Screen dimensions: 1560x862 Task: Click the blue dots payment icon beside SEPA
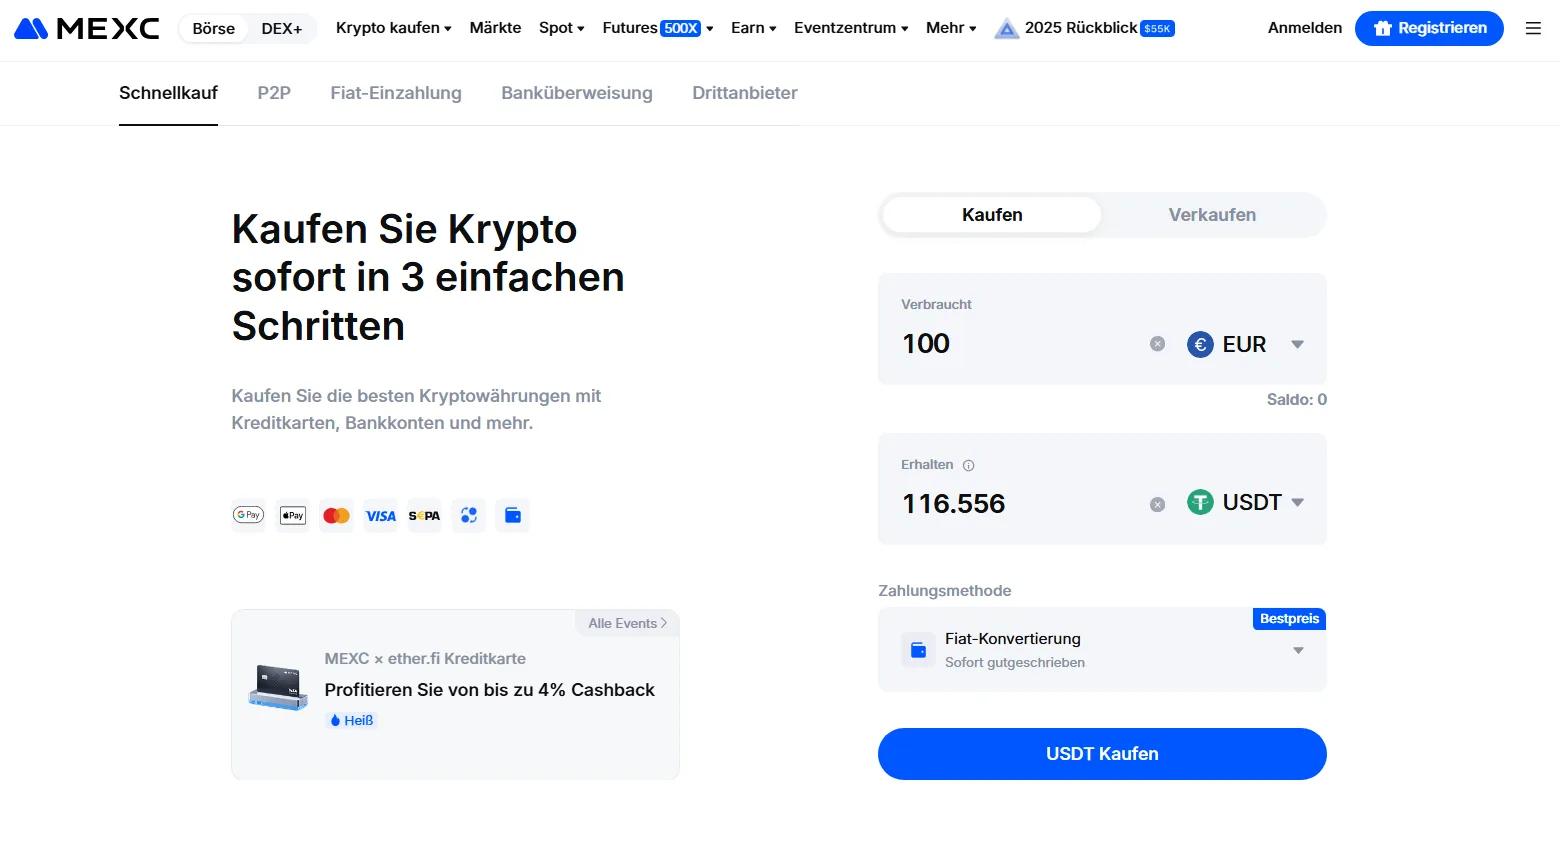pos(469,515)
